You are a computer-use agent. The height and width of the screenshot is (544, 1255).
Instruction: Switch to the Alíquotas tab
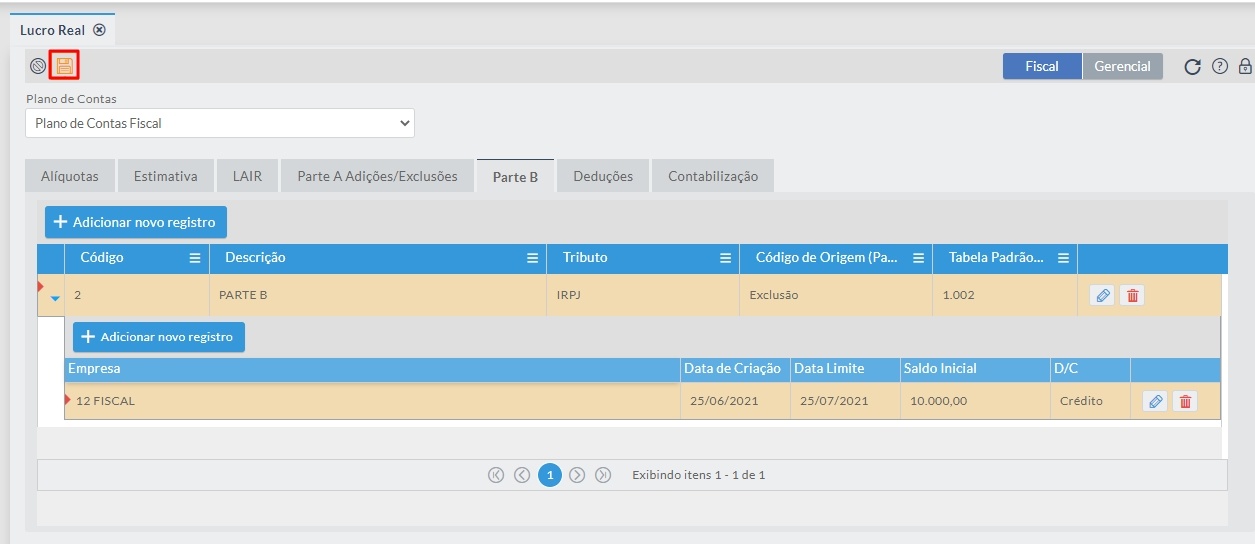click(x=70, y=176)
